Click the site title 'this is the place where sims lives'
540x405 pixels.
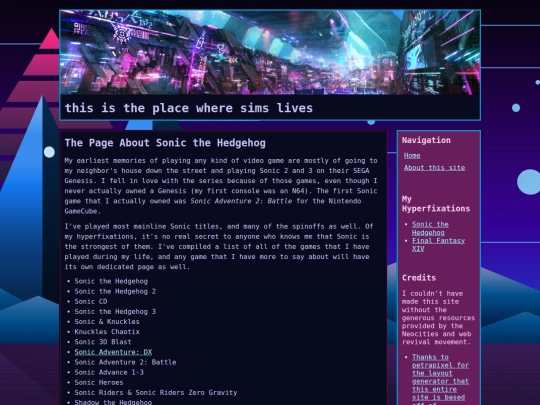pos(189,108)
